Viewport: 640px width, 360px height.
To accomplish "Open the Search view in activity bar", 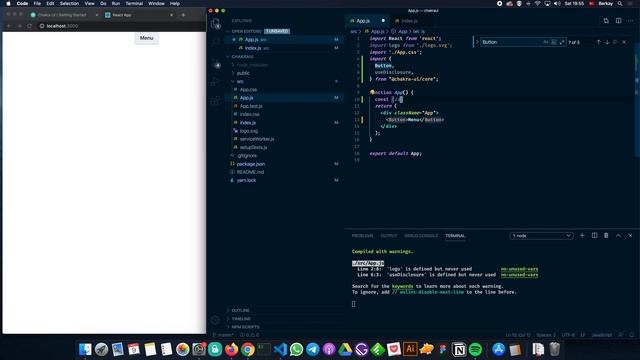I will [x=216, y=41].
